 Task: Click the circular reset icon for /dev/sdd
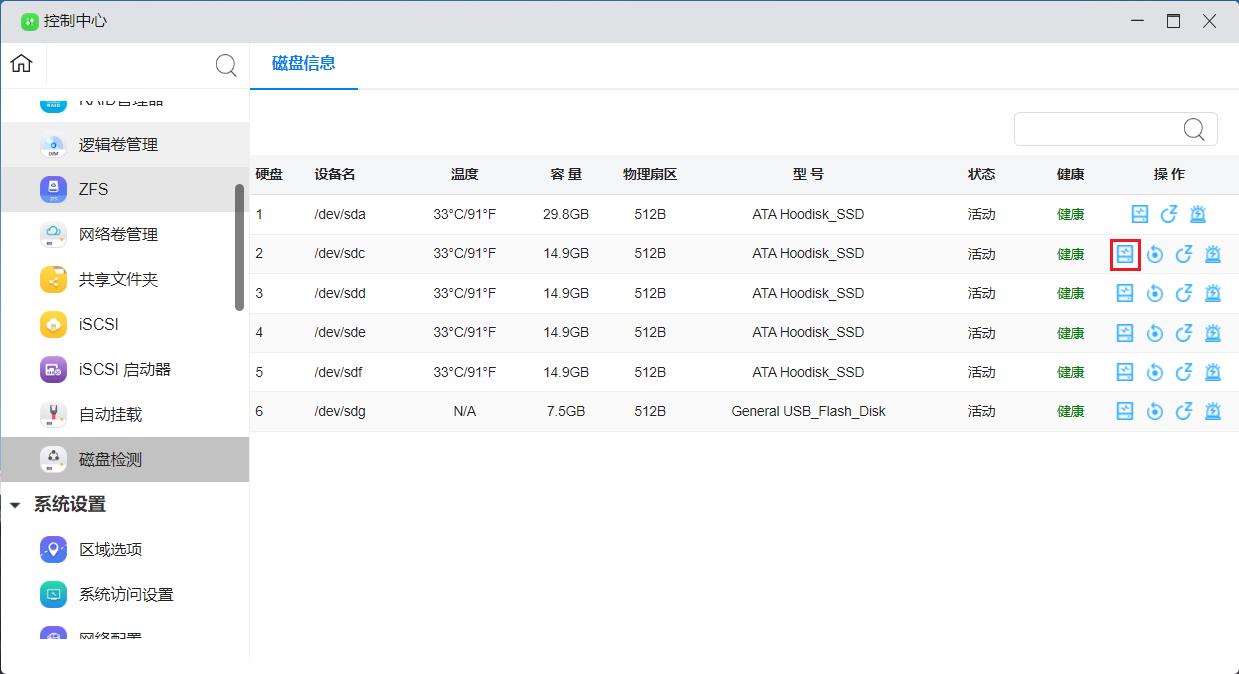(1155, 293)
